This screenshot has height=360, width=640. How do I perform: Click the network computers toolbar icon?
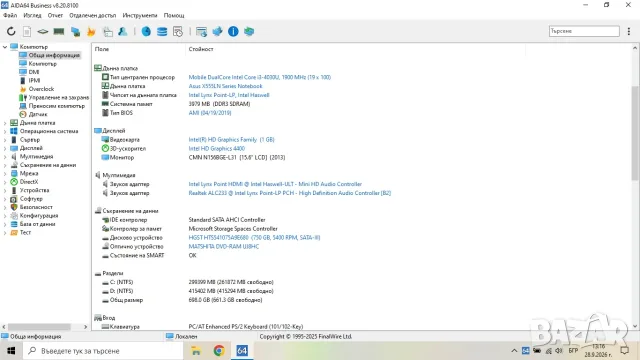point(75,31)
